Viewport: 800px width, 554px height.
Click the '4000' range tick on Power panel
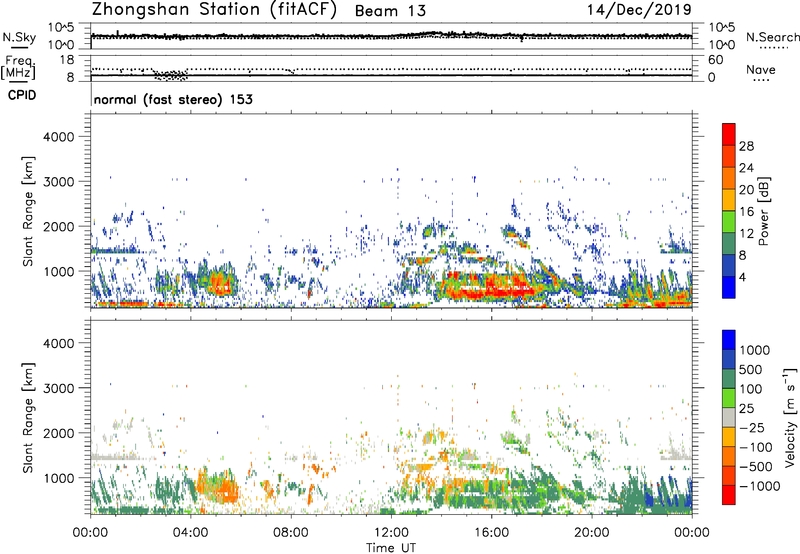pyautogui.click(x=58, y=137)
